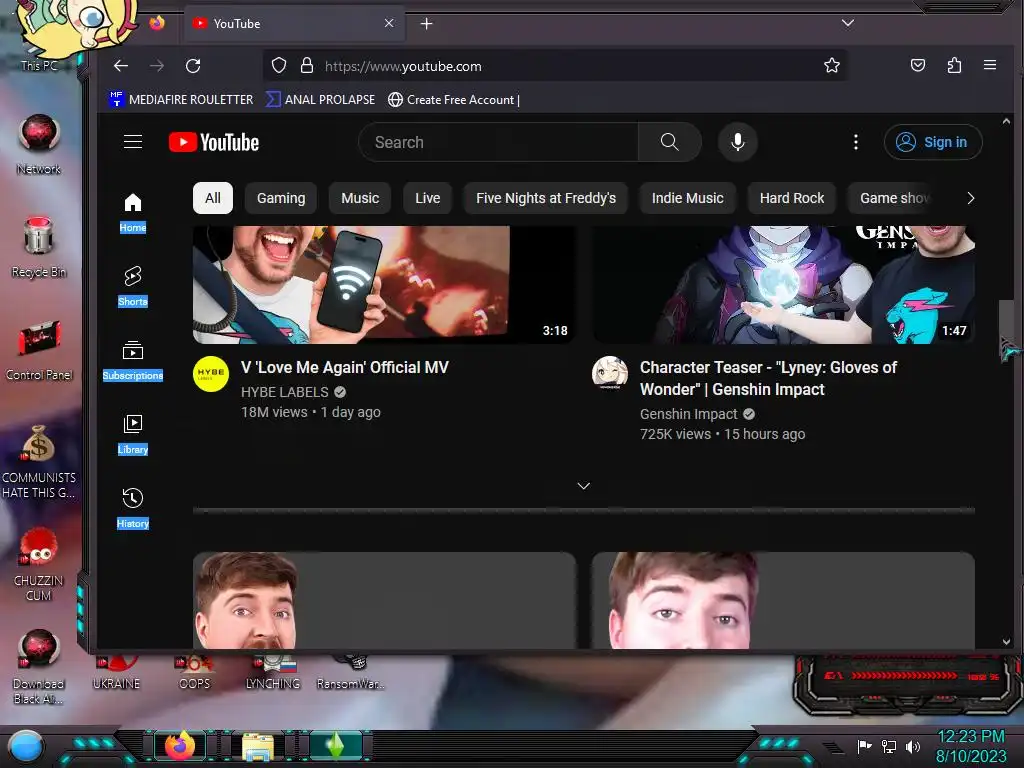Viewport: 1024px width, 768px height.
Task: Open File Explorer from taskbar
Action: 258,747
